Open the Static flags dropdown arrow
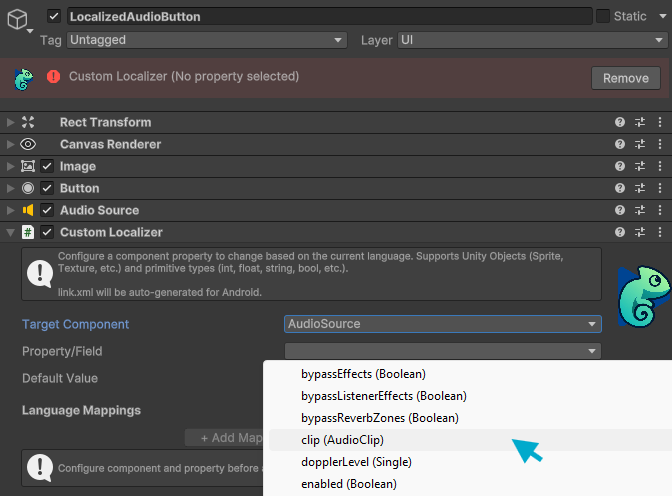 pos(662,16)
